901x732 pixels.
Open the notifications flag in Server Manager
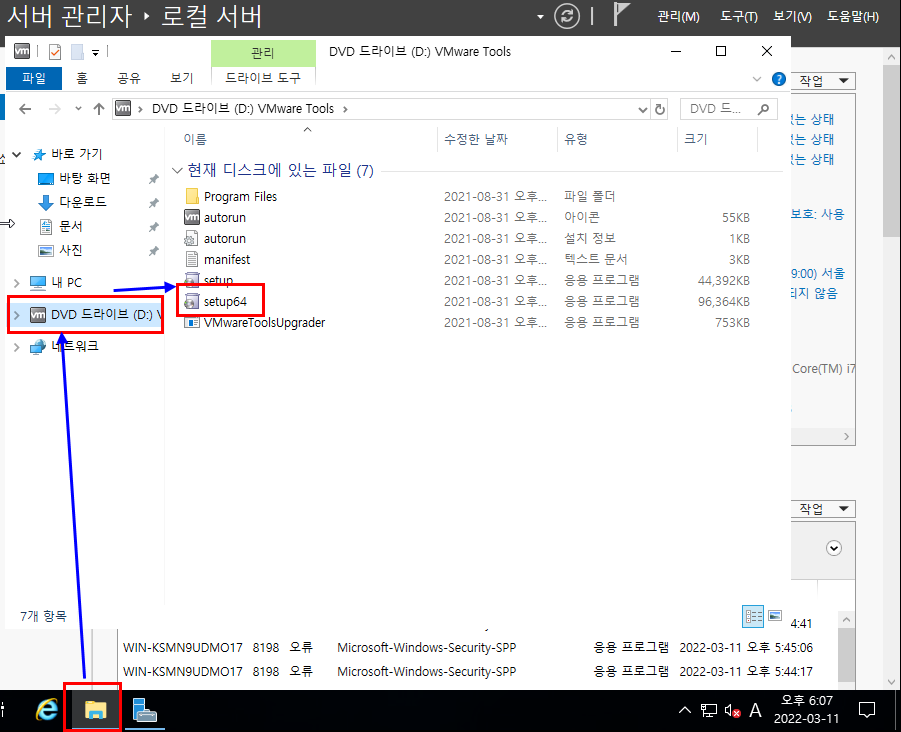pos(621,14)
